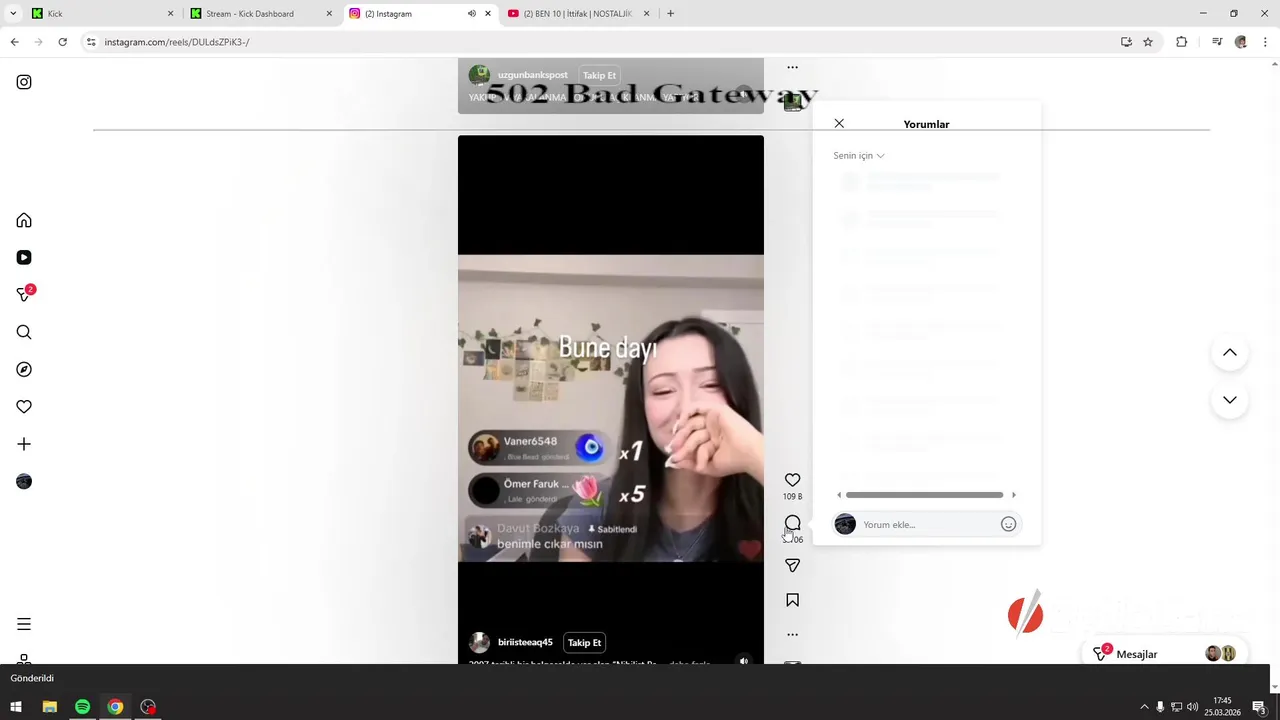Viewport: 1280px width, 720px height.
Task: Open the Windows notification center
Action: 1260,707
